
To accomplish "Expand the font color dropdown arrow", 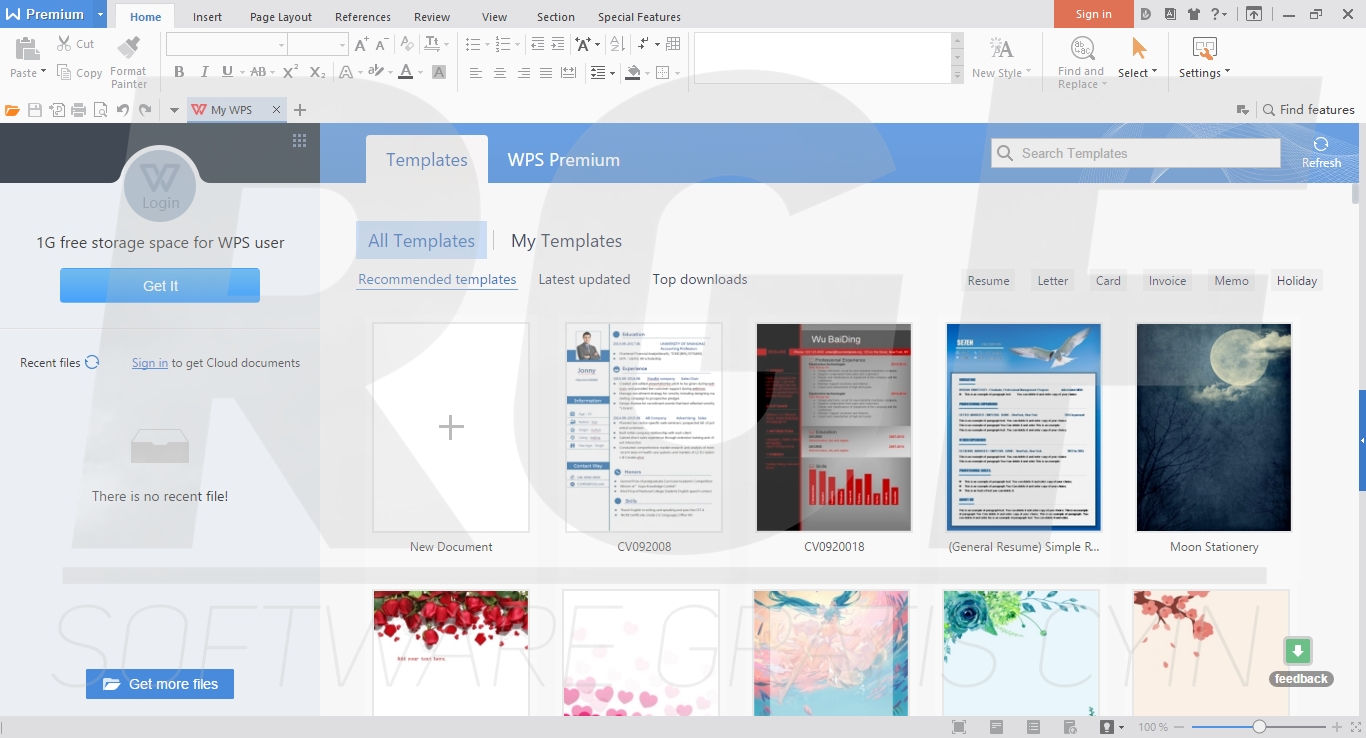I will tap(419, 73).
